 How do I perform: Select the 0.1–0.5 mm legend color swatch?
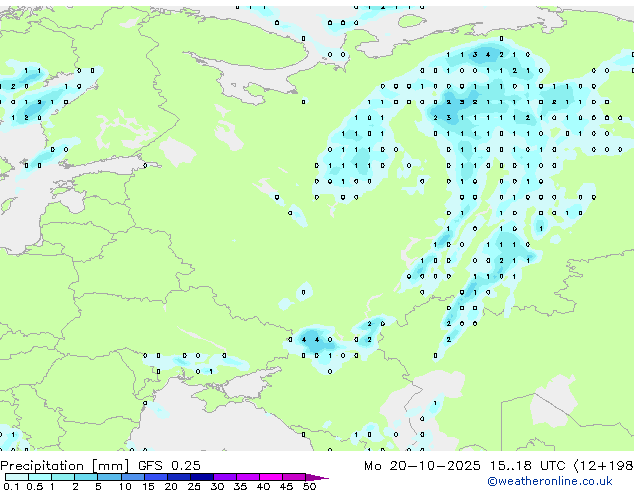coord(17,477)
